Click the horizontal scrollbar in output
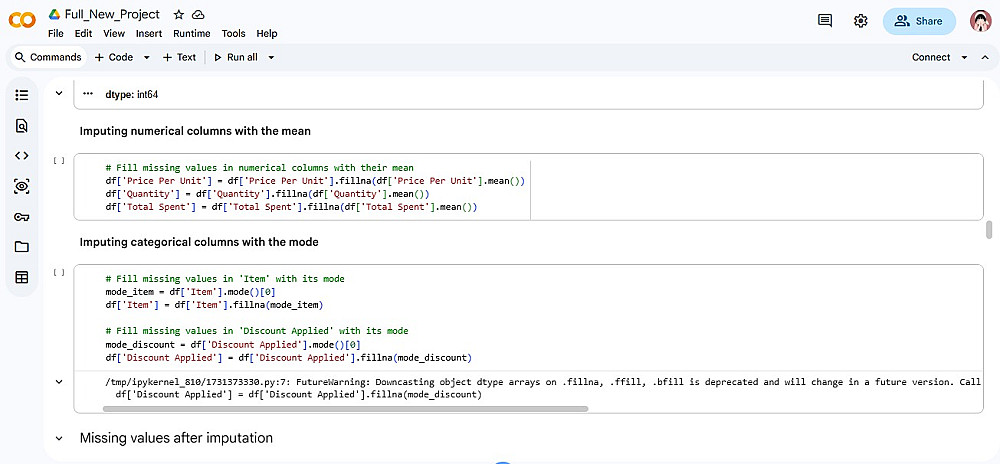Viewport: 1000px width, 464px height. [346, 409]
